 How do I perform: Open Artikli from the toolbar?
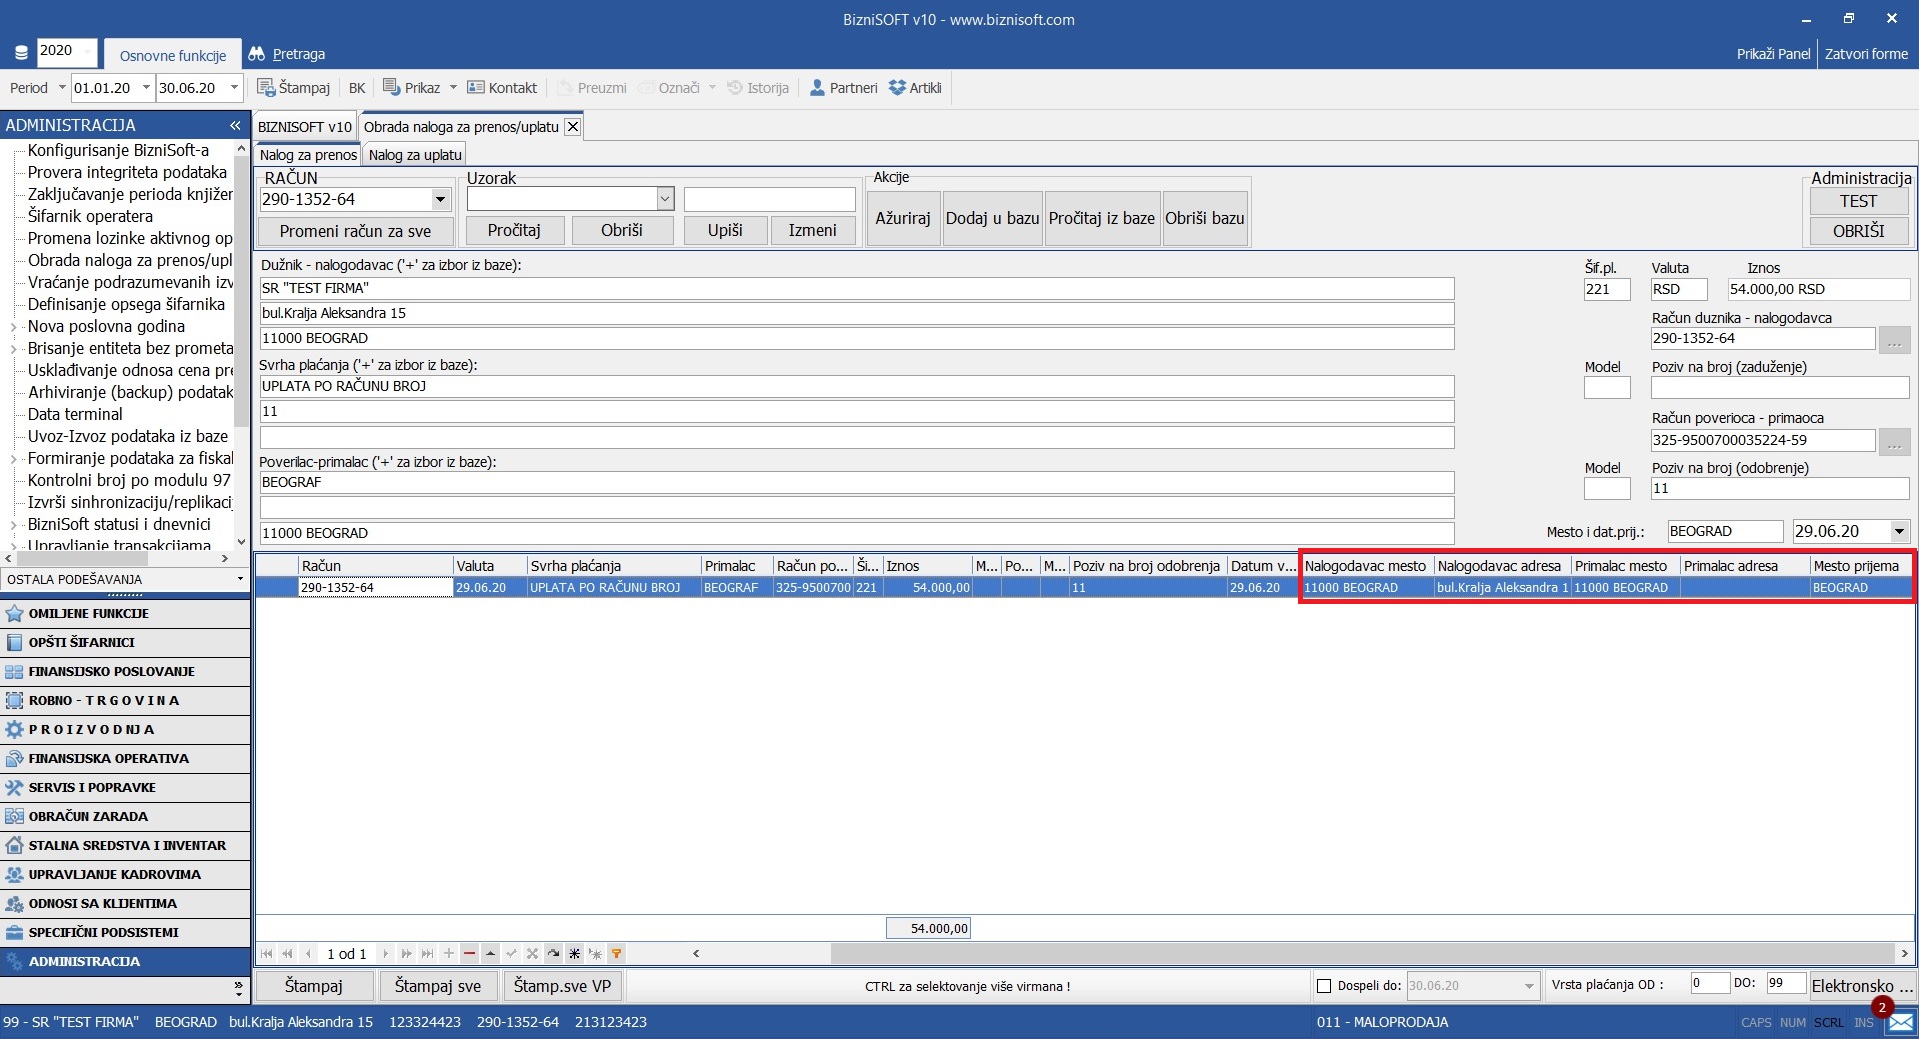(915, 88)
